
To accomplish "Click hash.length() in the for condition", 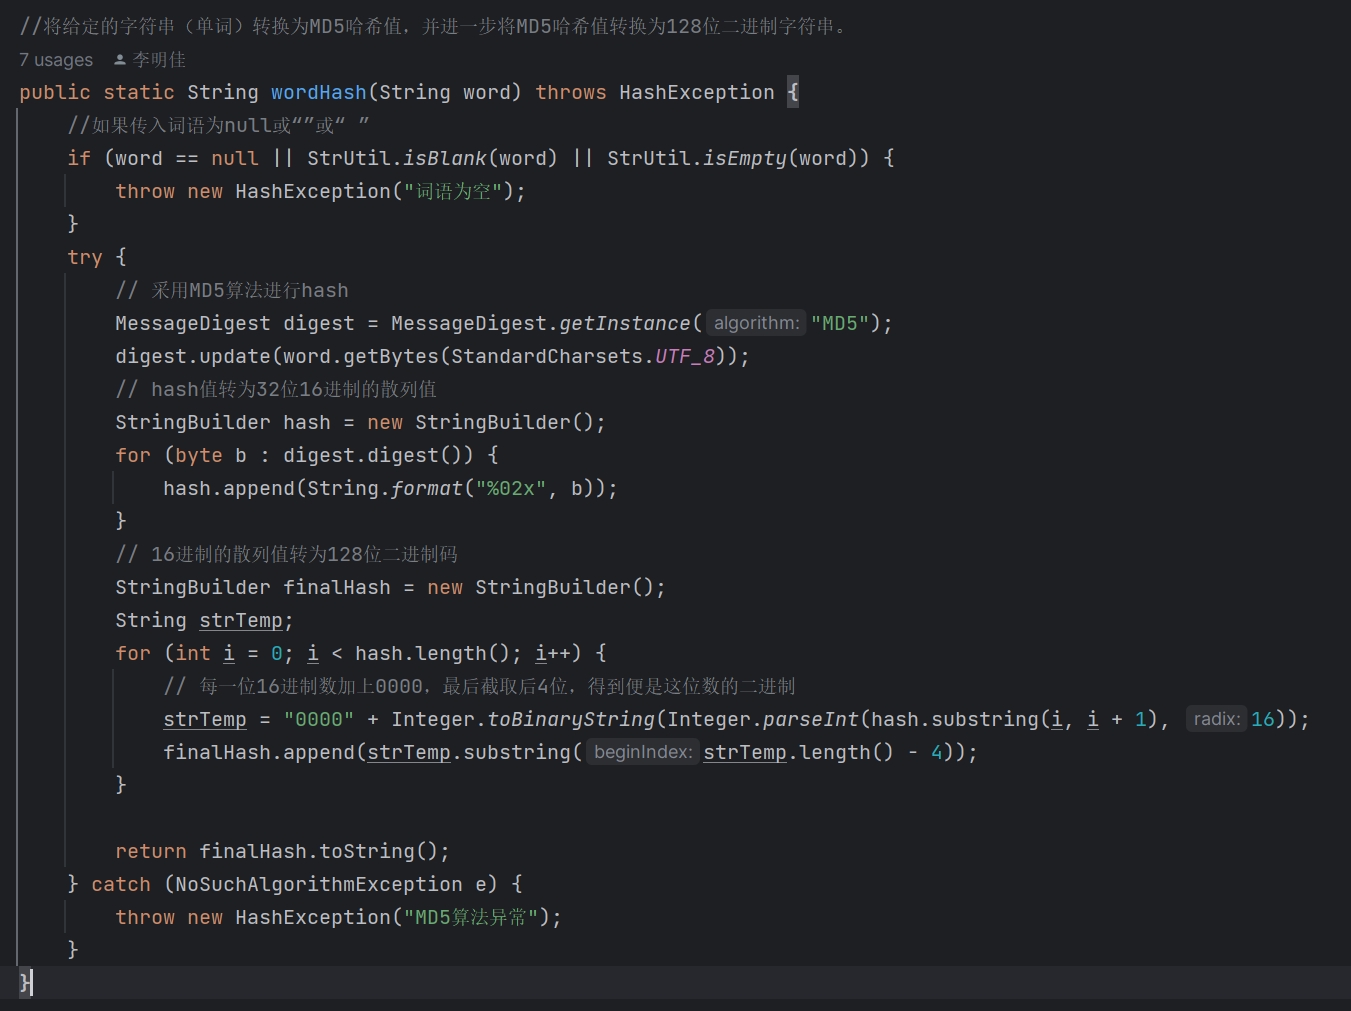I will [x=433, y=653].
